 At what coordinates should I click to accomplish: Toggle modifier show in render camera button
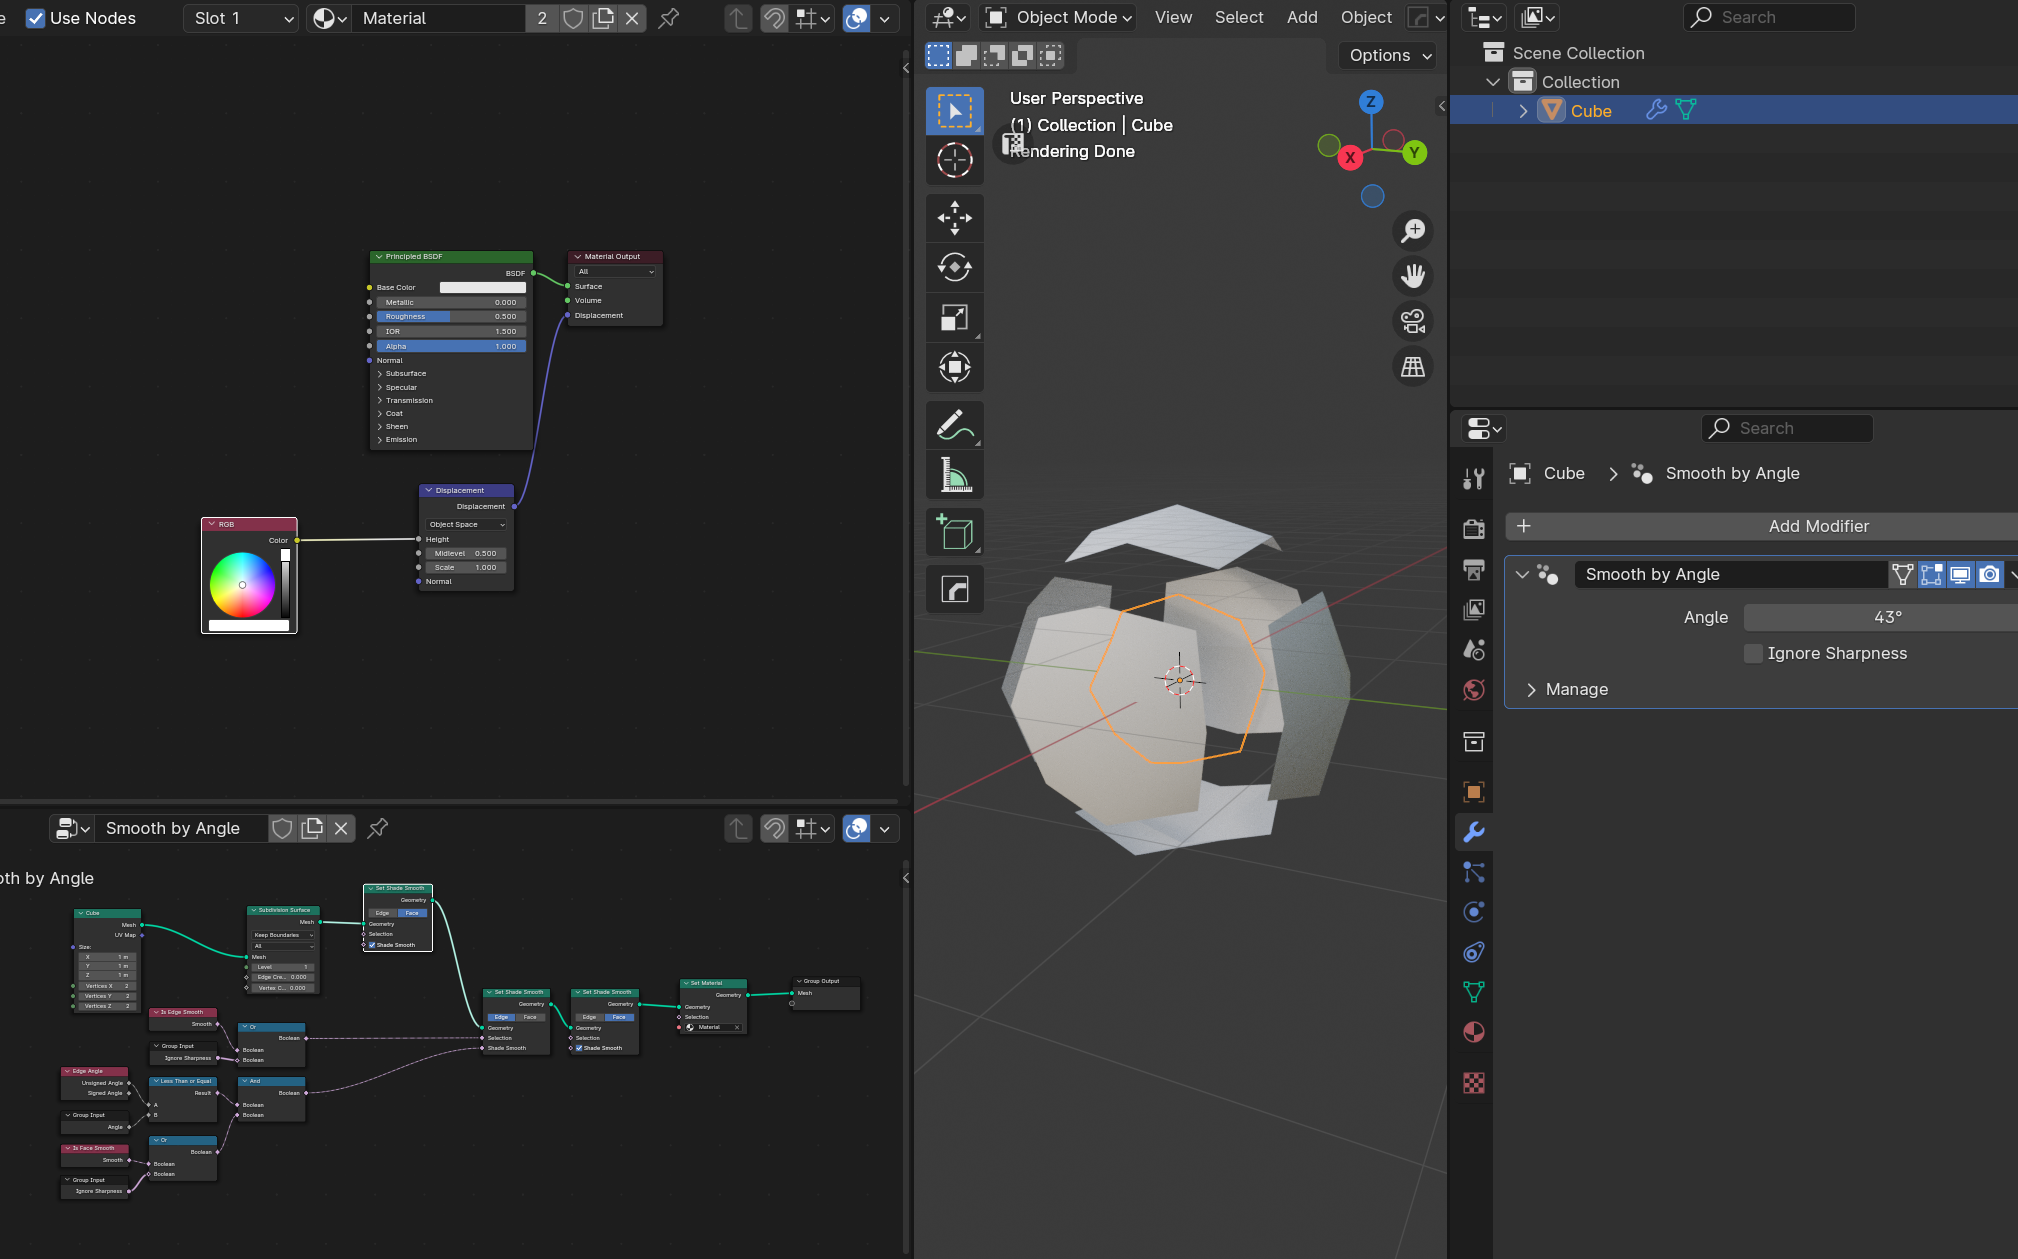(x=1990, y=574)
